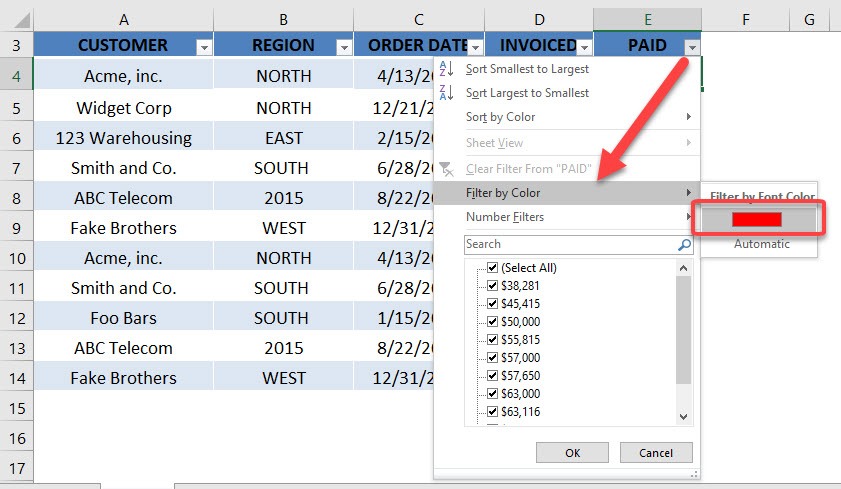Screen dimensions: 841x489
Task: Click the magnifier icon in Search box
Action: 684,244
